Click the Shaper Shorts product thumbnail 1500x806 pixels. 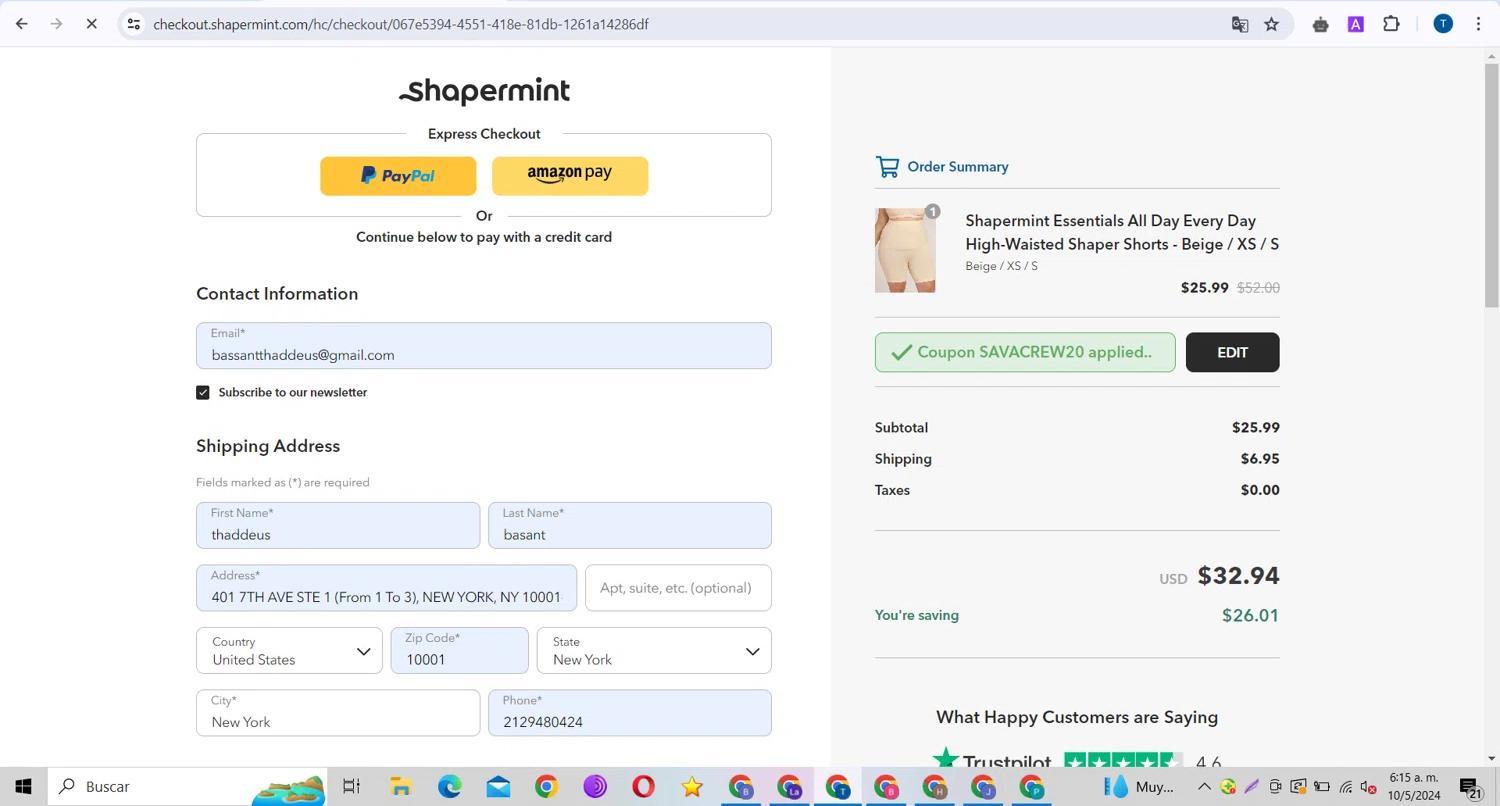(x=905, y=251)
